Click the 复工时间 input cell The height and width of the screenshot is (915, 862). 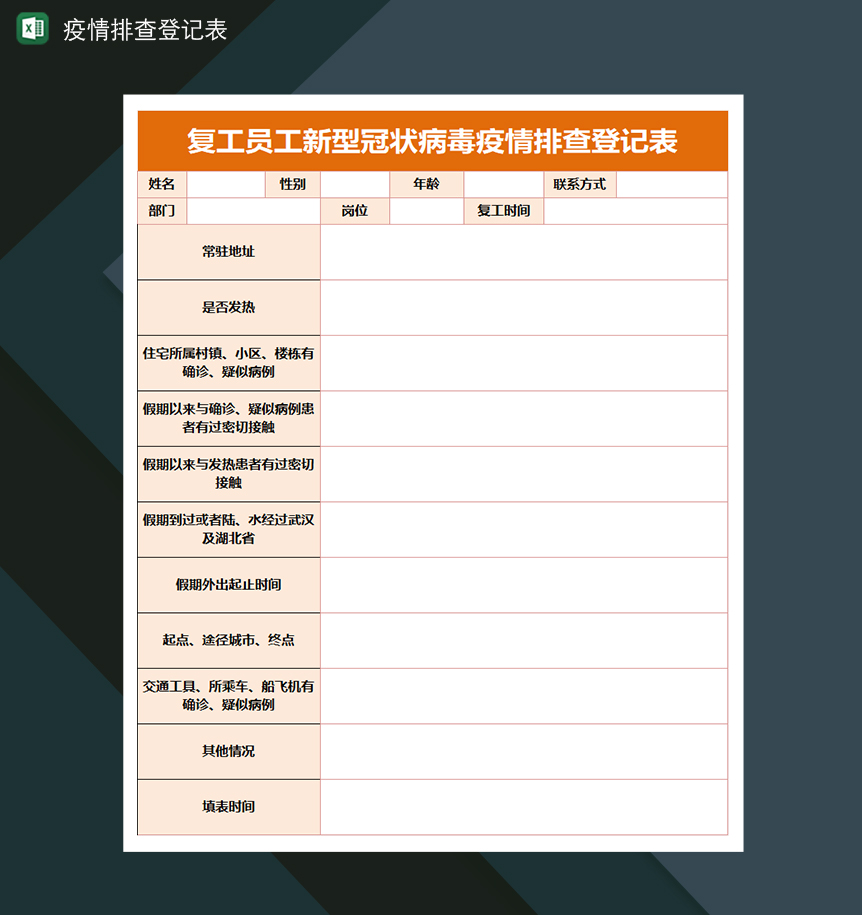pos(637,211)
